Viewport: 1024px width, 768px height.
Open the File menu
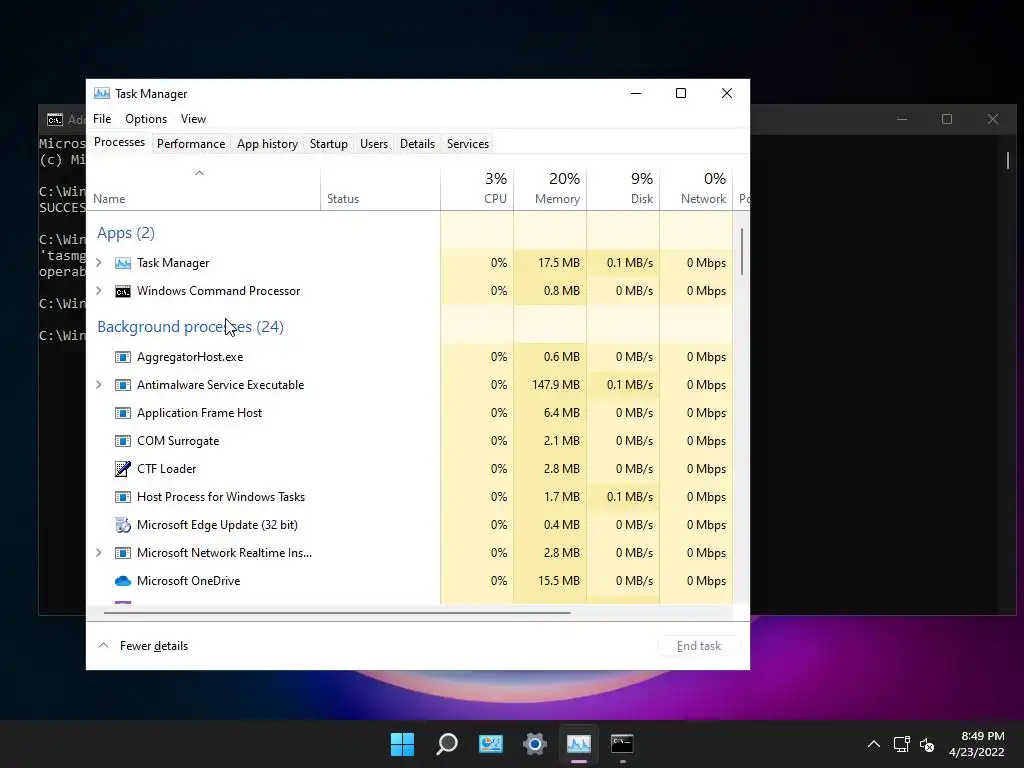coord(102,119)
